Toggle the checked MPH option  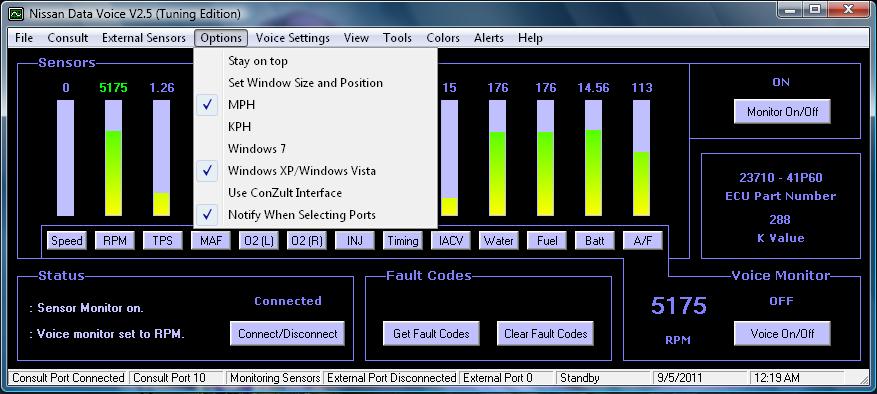(x=315, y=105)
